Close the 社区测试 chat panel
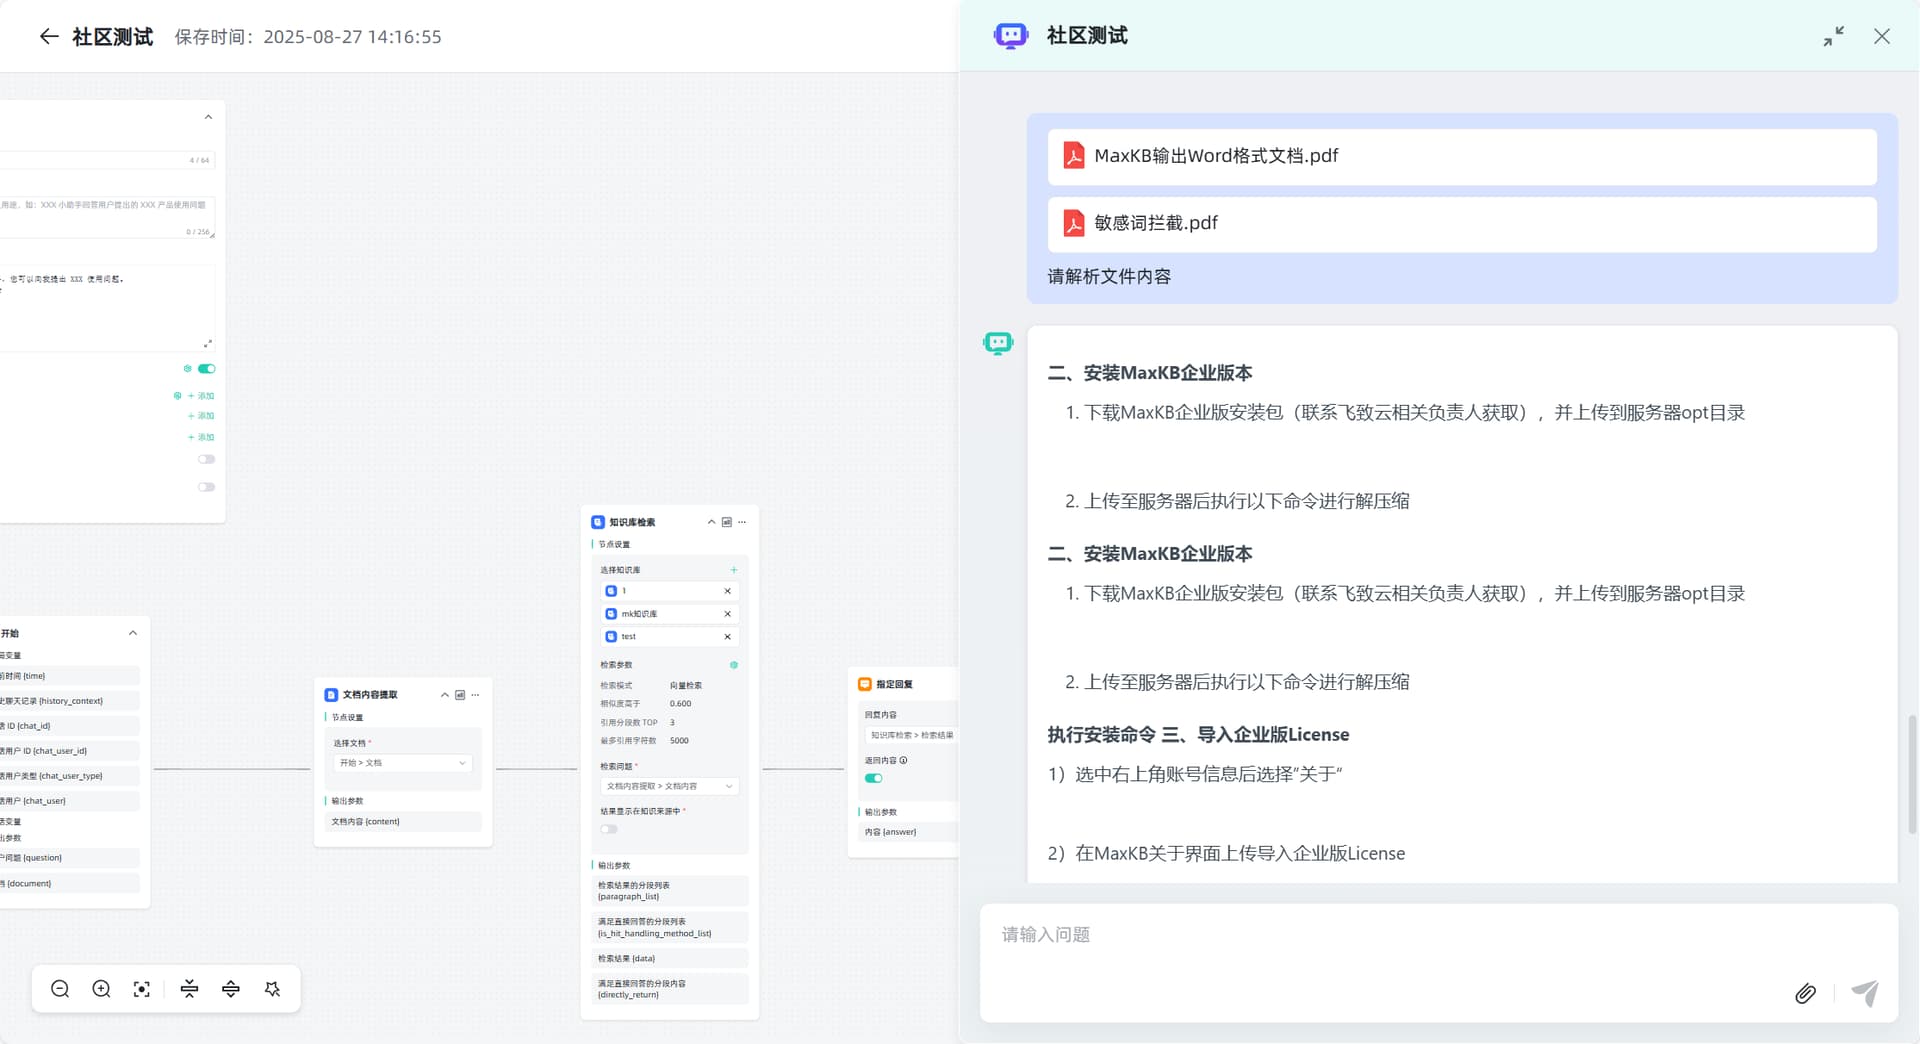 click(x=1882, y=36)
